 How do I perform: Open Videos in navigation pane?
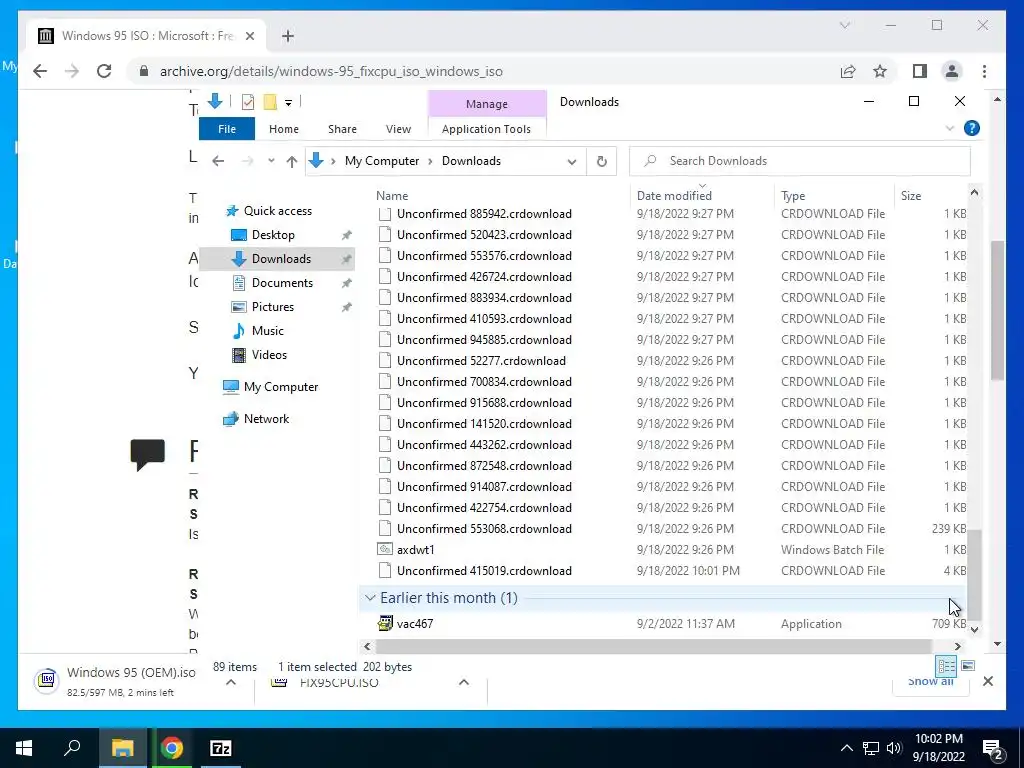[269, 355]
